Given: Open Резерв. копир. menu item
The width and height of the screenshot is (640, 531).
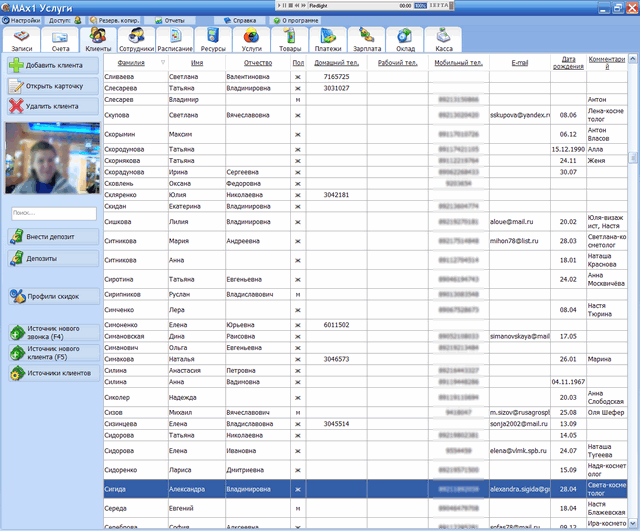Looking at the screenshot, I should 115,20.
